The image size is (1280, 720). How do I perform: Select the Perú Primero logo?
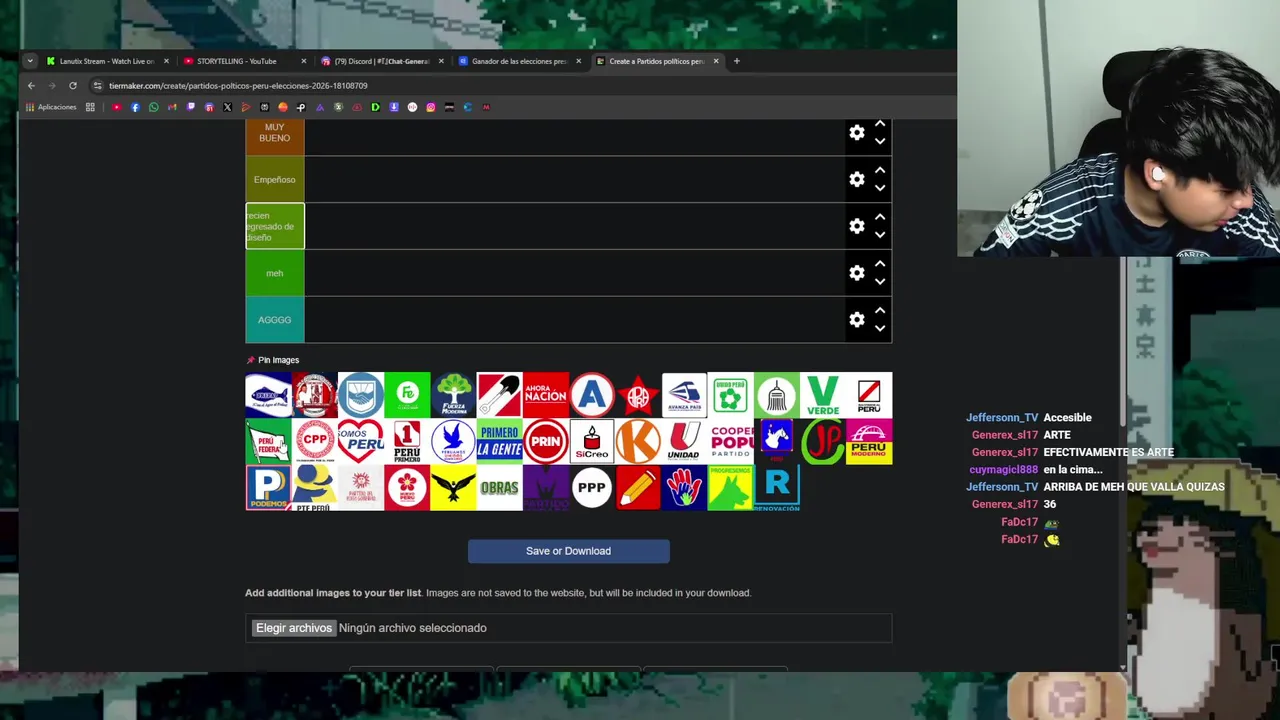click(x=407, y=441)
